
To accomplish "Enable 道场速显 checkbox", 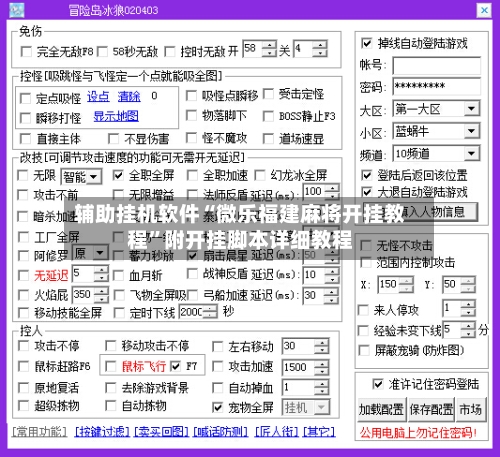I will [x=268, y=139].
